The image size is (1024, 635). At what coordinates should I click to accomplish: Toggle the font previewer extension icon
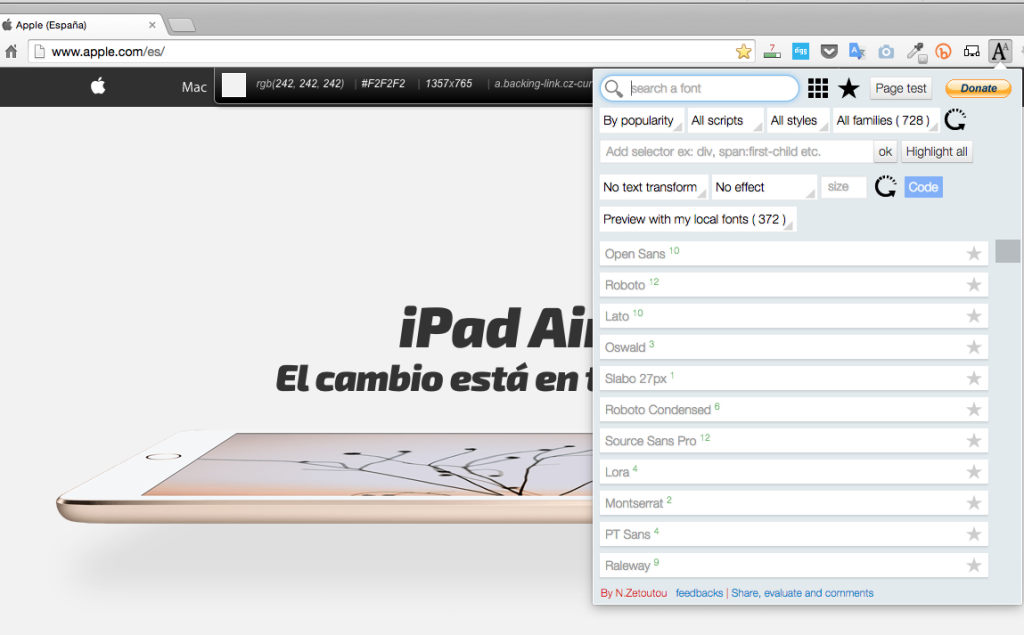click(1000, 51)
